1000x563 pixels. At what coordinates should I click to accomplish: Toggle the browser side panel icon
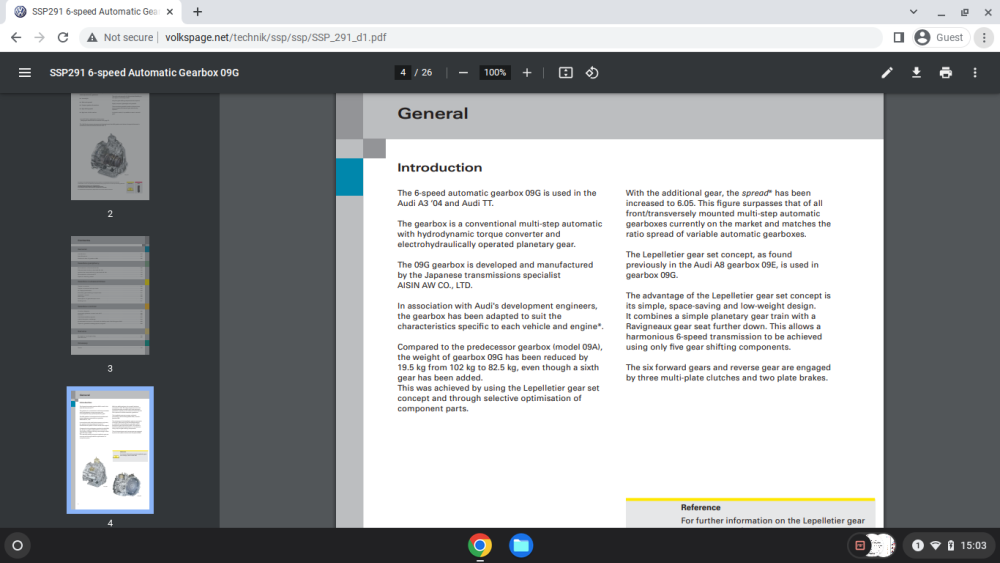click(899, 38)
